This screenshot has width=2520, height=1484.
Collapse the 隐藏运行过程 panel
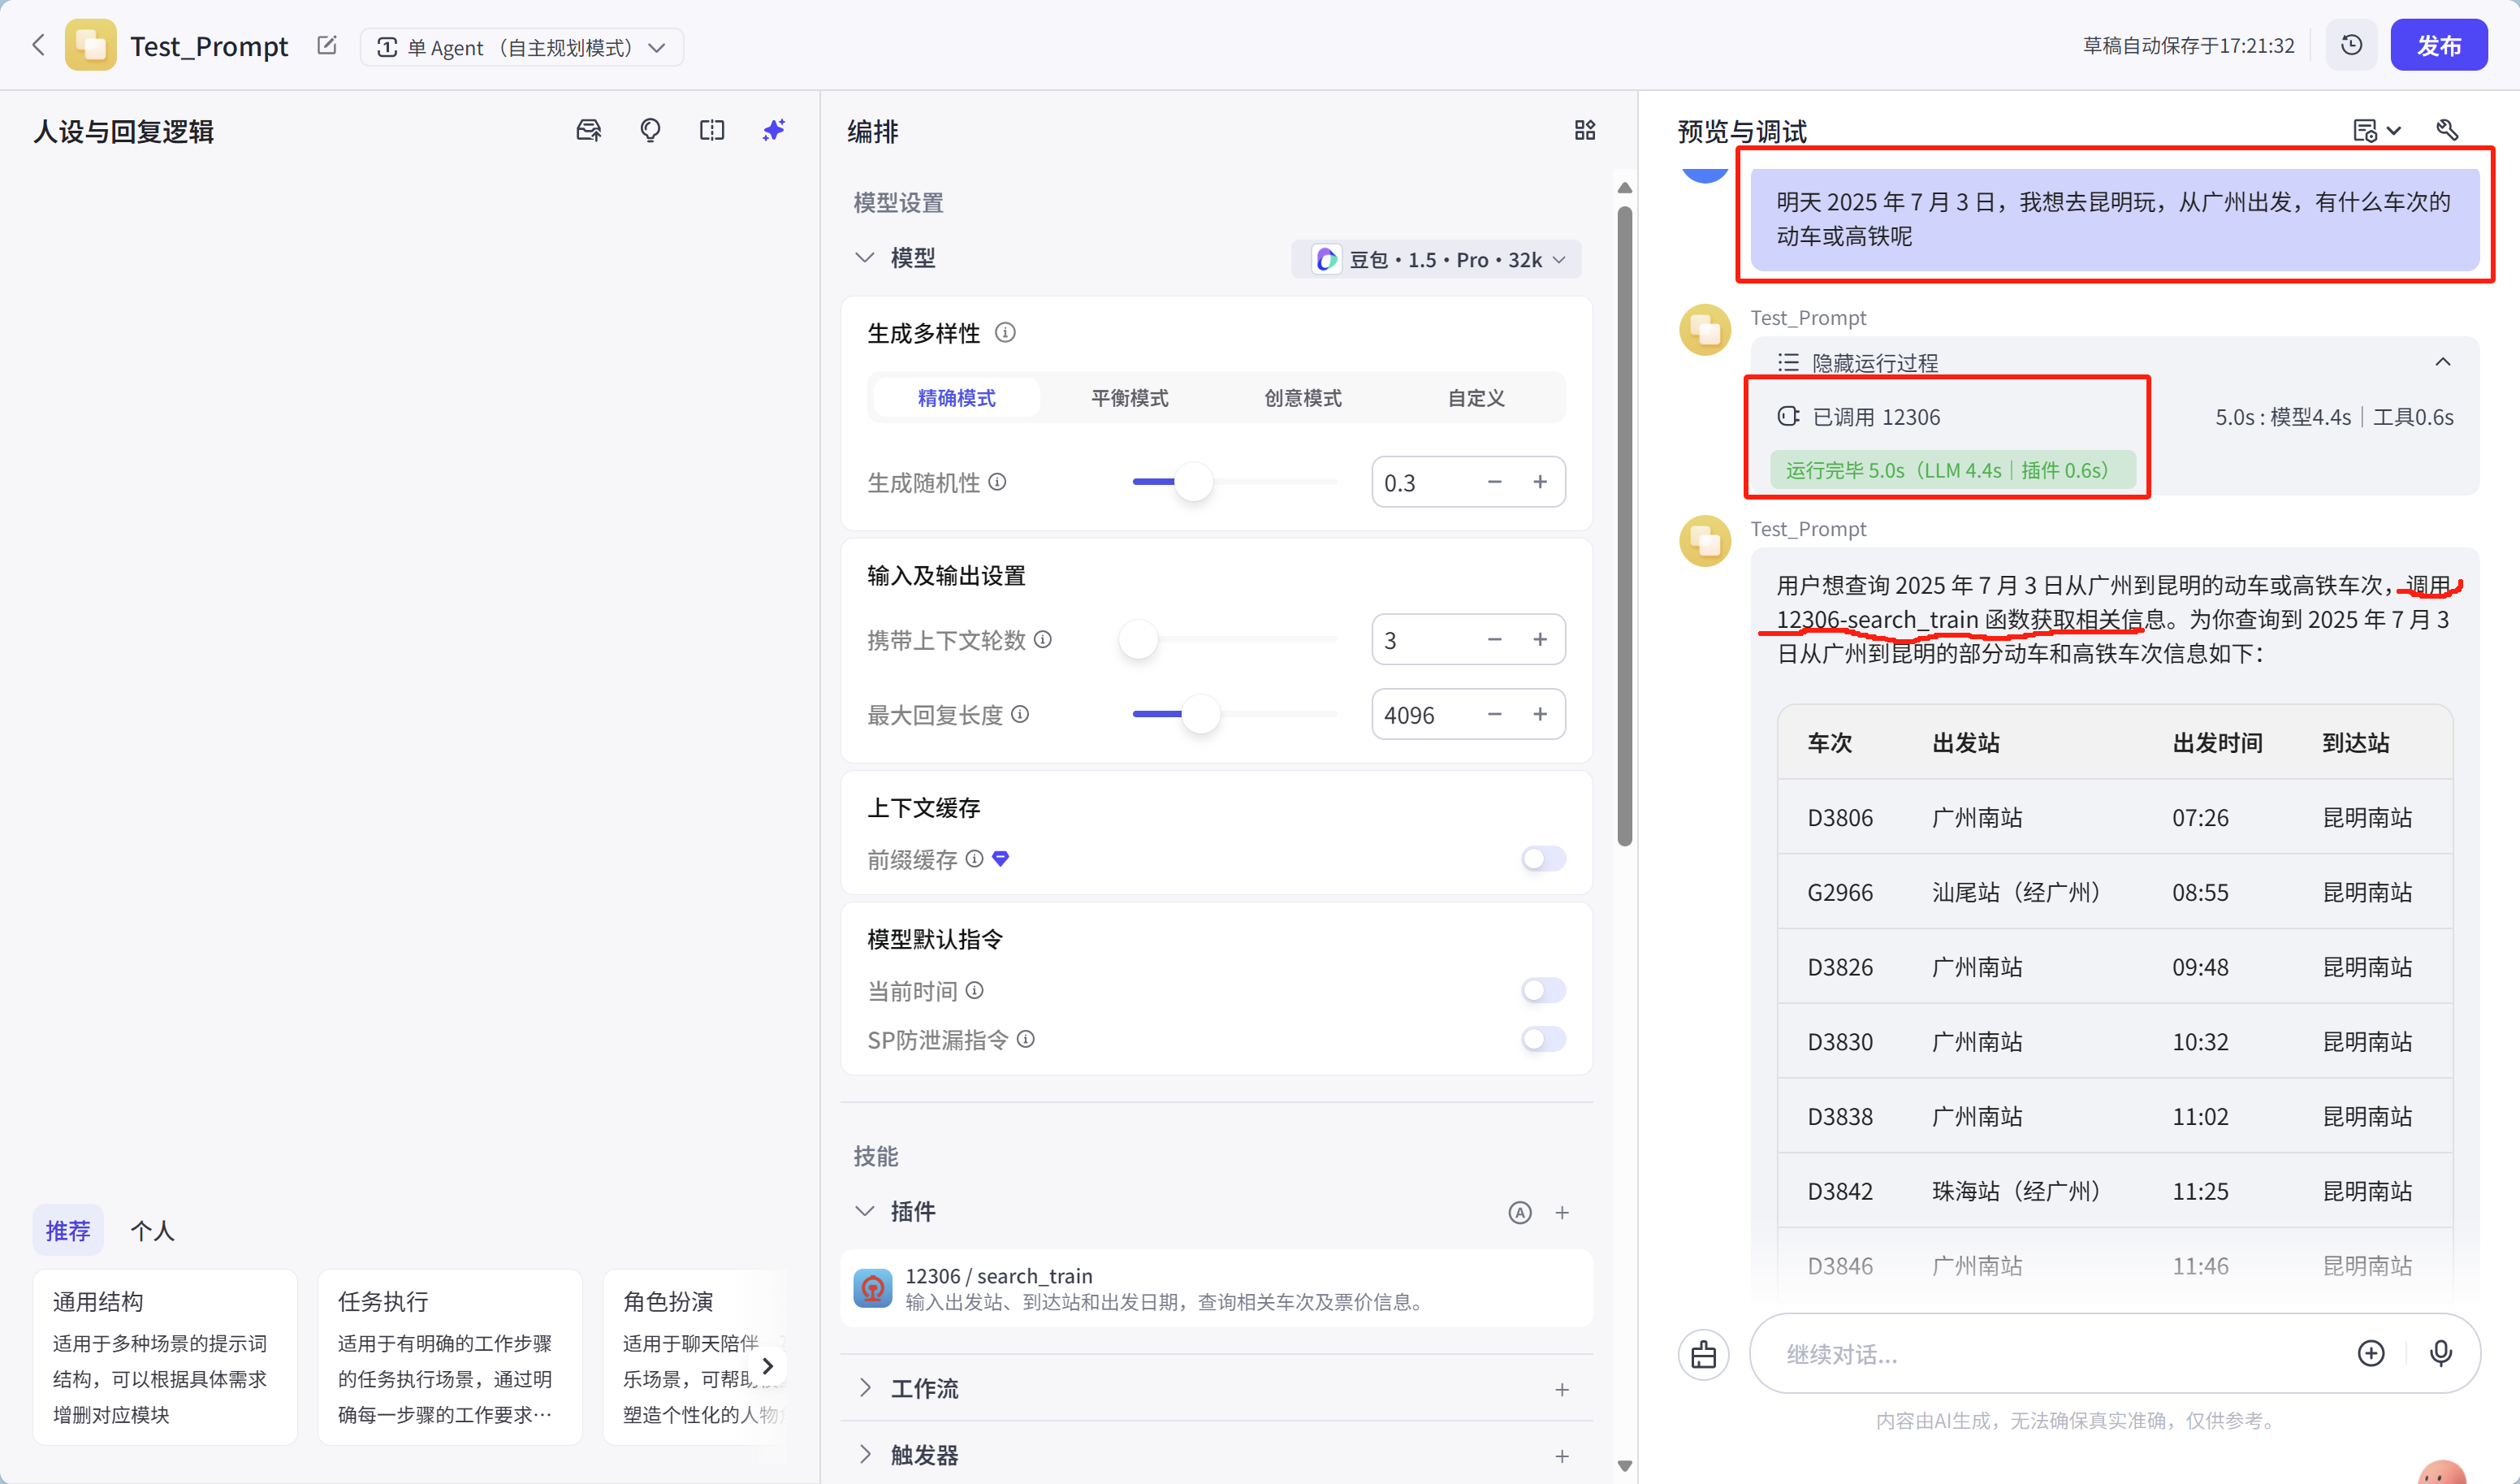point(2442,361)
